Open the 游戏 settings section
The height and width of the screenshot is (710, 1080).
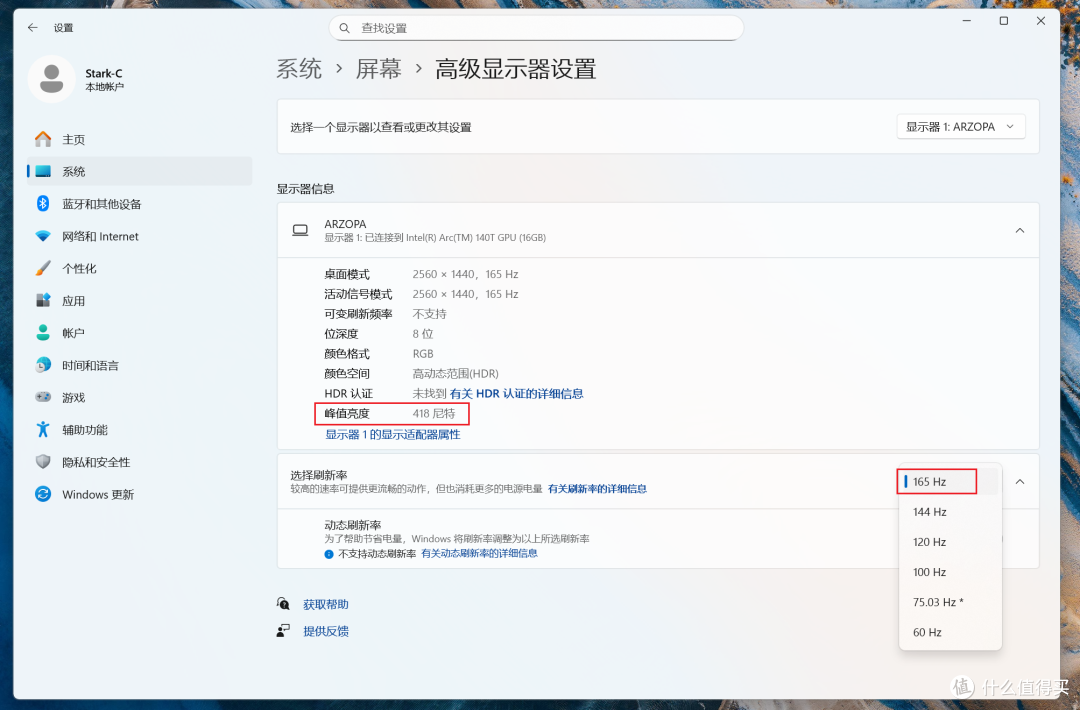(x=139, y=397)
